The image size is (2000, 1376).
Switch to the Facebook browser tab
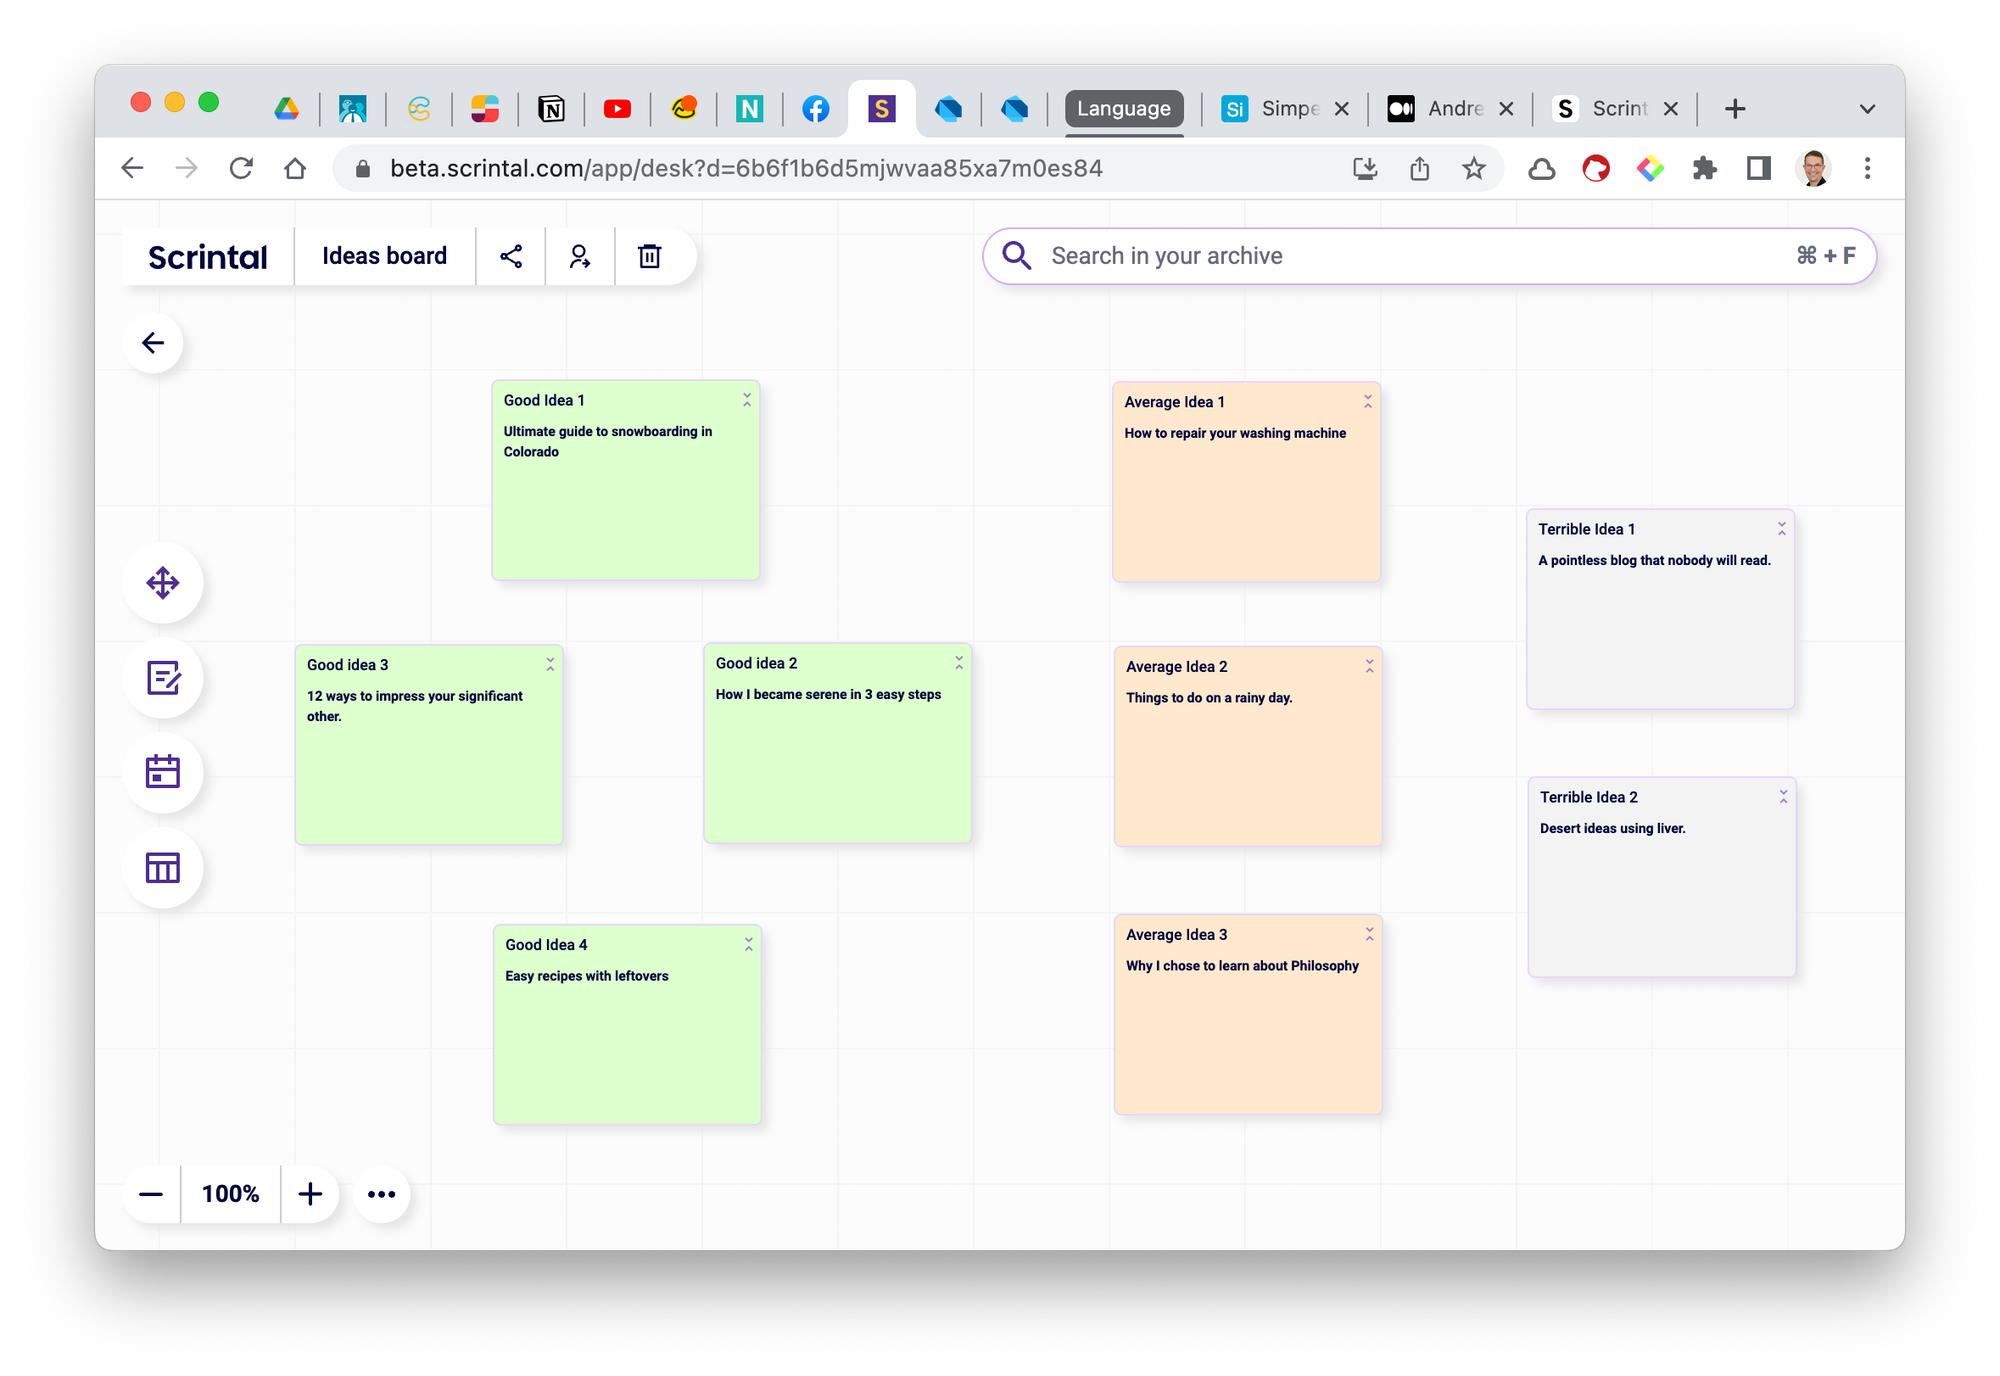(816, 109)
